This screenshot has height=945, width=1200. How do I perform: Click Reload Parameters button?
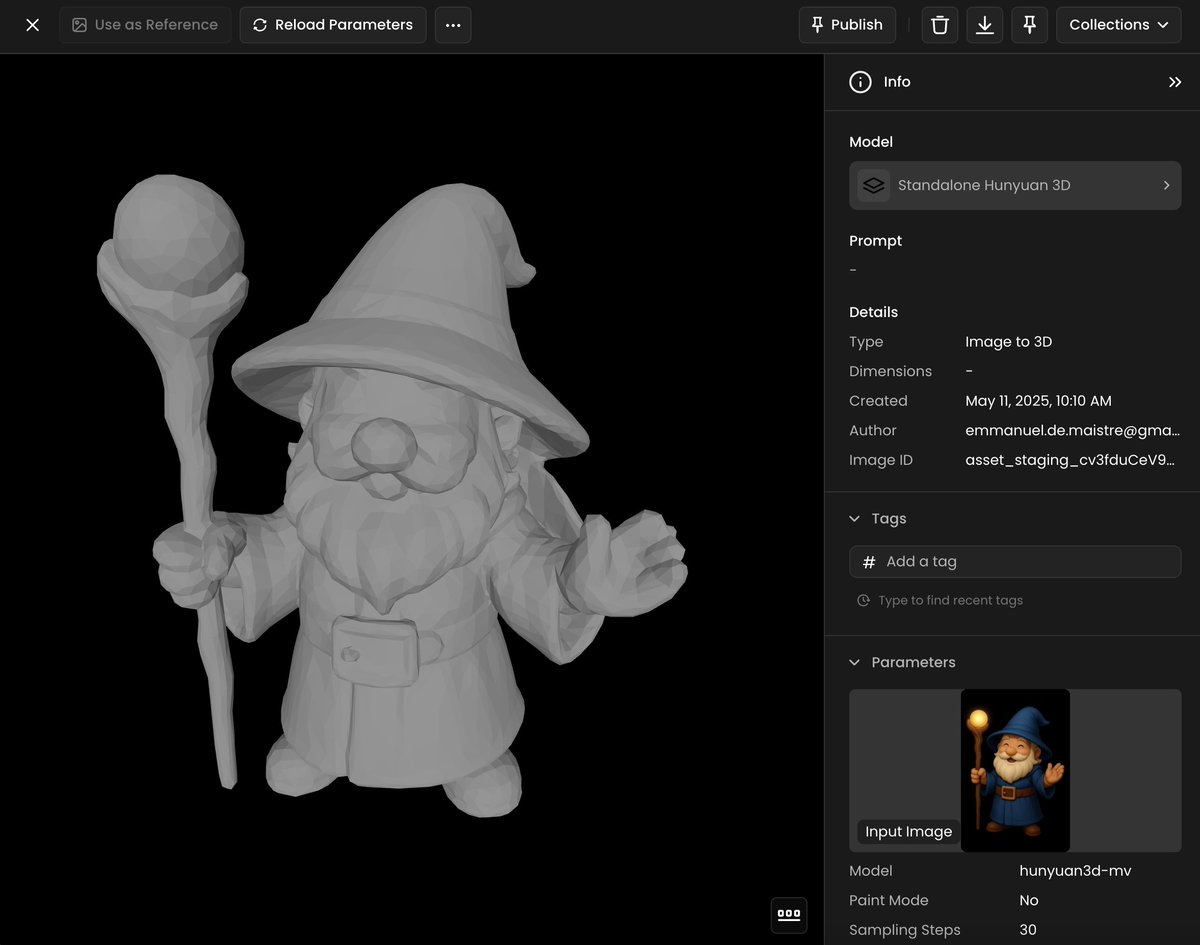333,25
